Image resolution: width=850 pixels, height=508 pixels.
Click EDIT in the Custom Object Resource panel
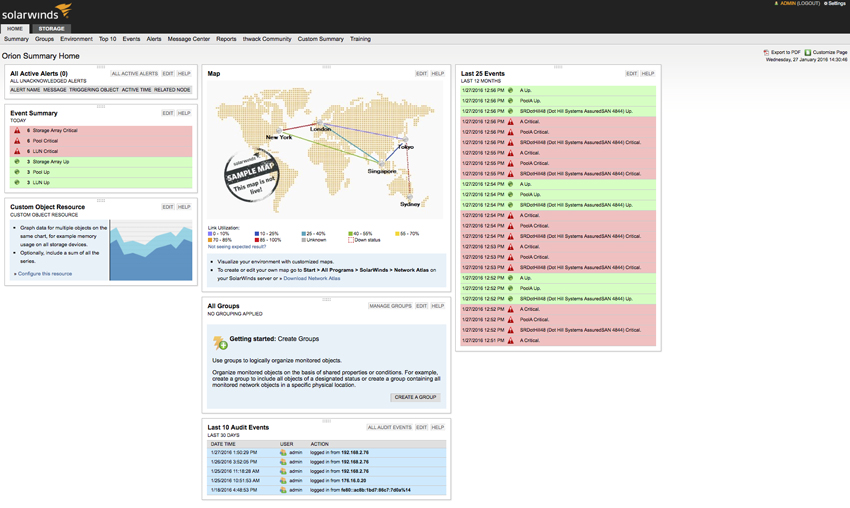point(168,207)
